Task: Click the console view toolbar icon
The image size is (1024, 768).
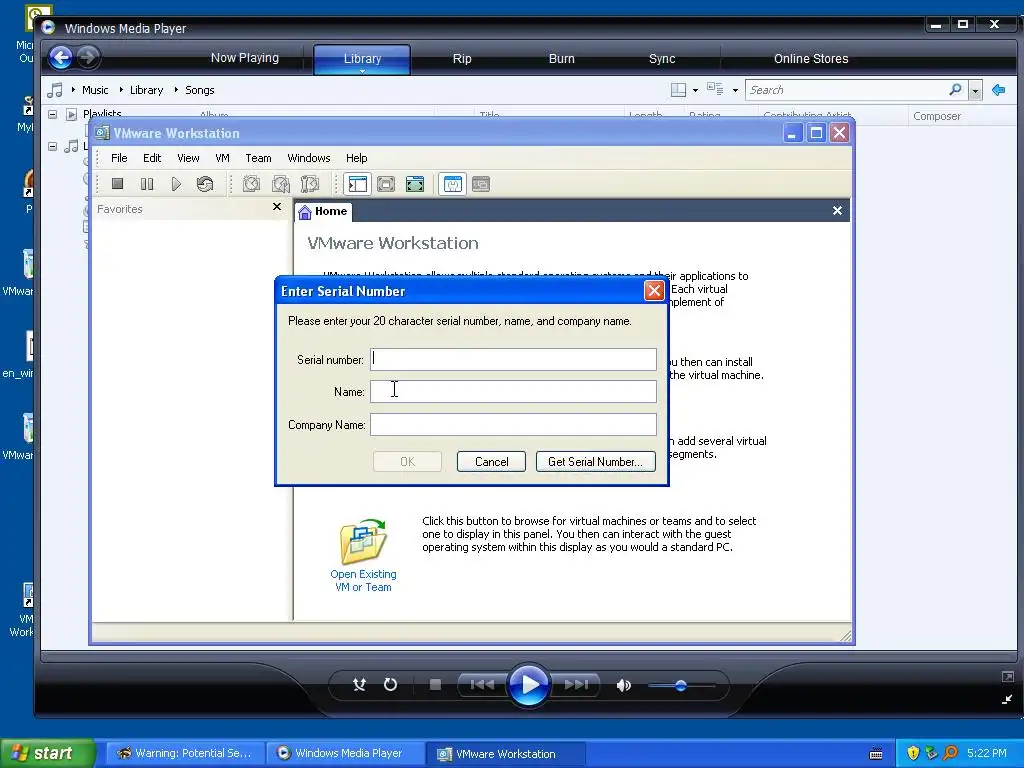Action: coord(481,184)
